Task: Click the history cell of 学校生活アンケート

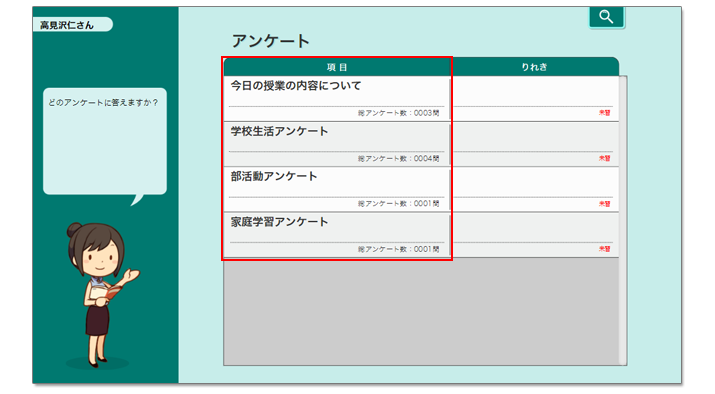Action: click(x=535, y=144)
